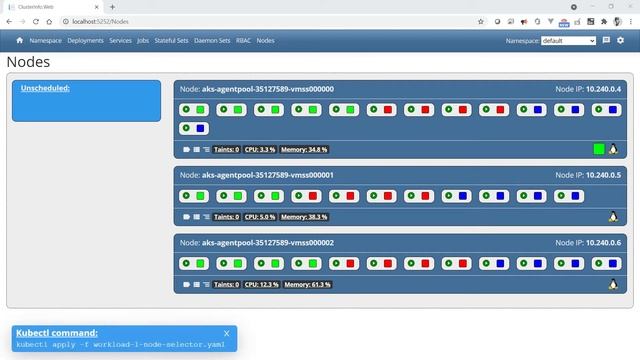
Task: Click CPU: 5.0 % badge
Action: point(260,217)
